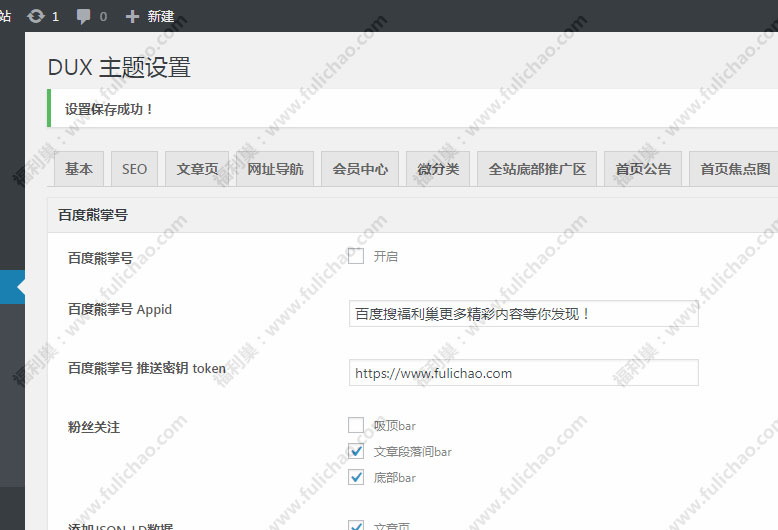The height and width of the screenshot is (530, 778).
Task: Toggle the 文章页 JSON-LD checkbox
Action: coord(356,525)
